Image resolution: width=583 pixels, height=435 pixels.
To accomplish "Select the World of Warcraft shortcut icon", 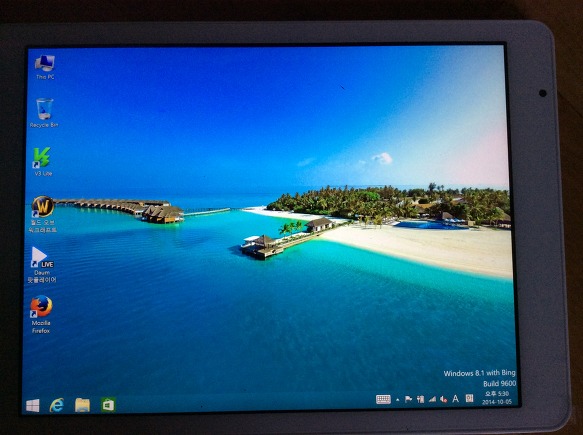I will coord(43,215).
